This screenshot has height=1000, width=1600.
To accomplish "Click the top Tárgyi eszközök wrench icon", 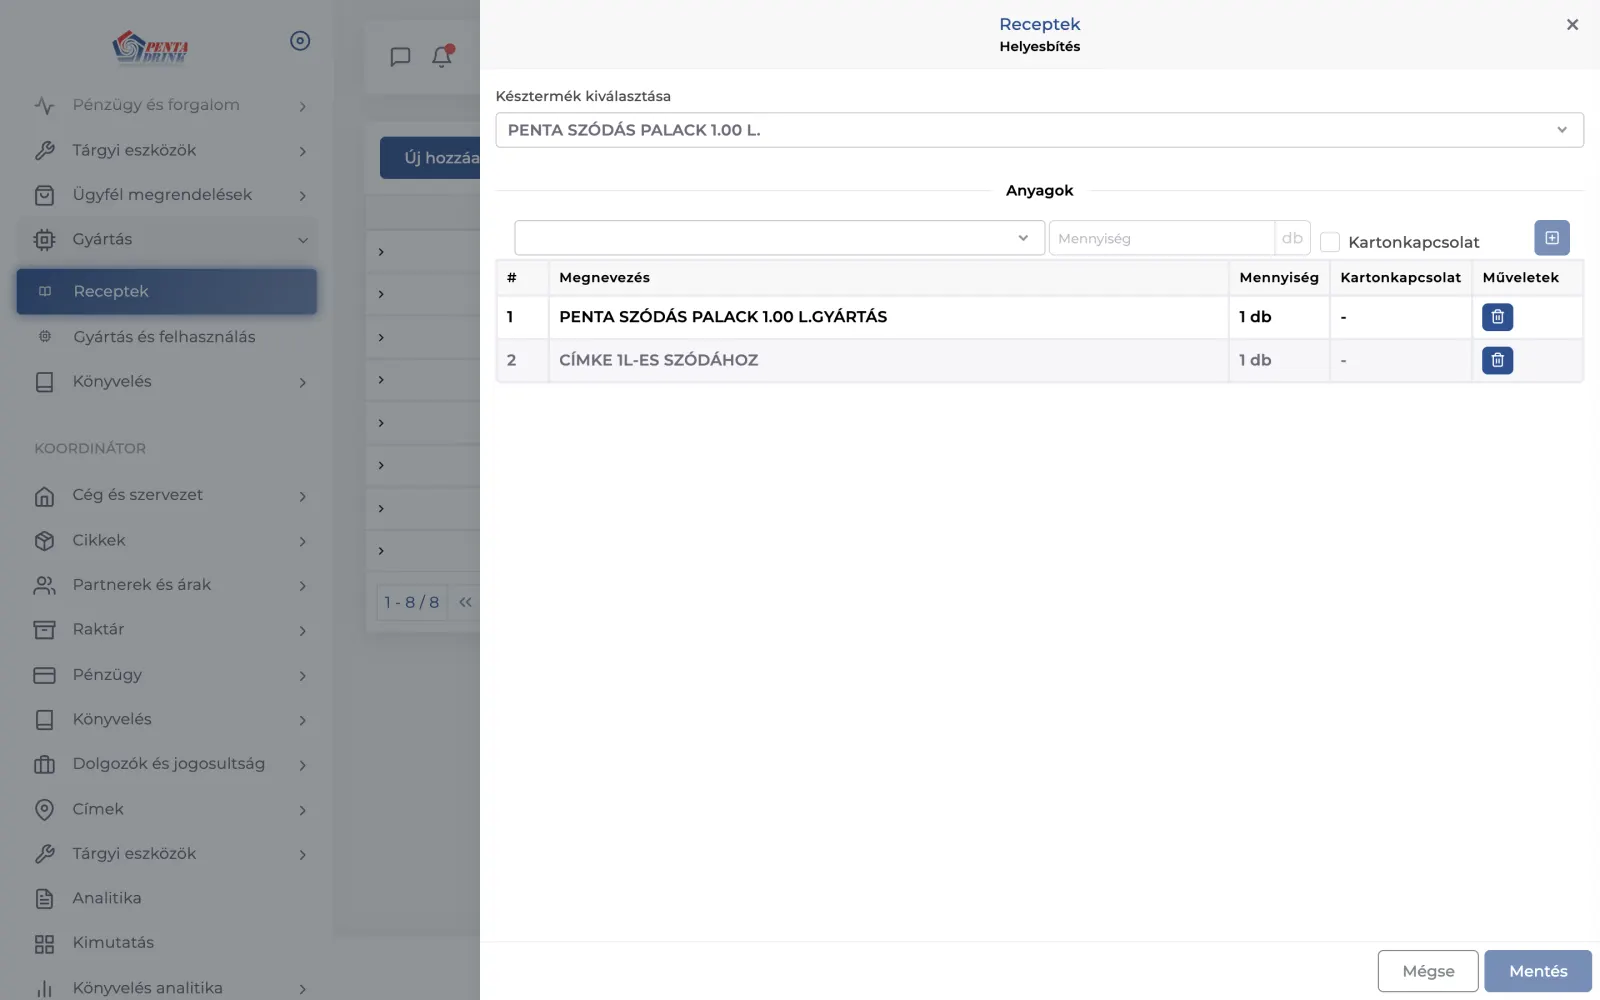I will point(44,150).
